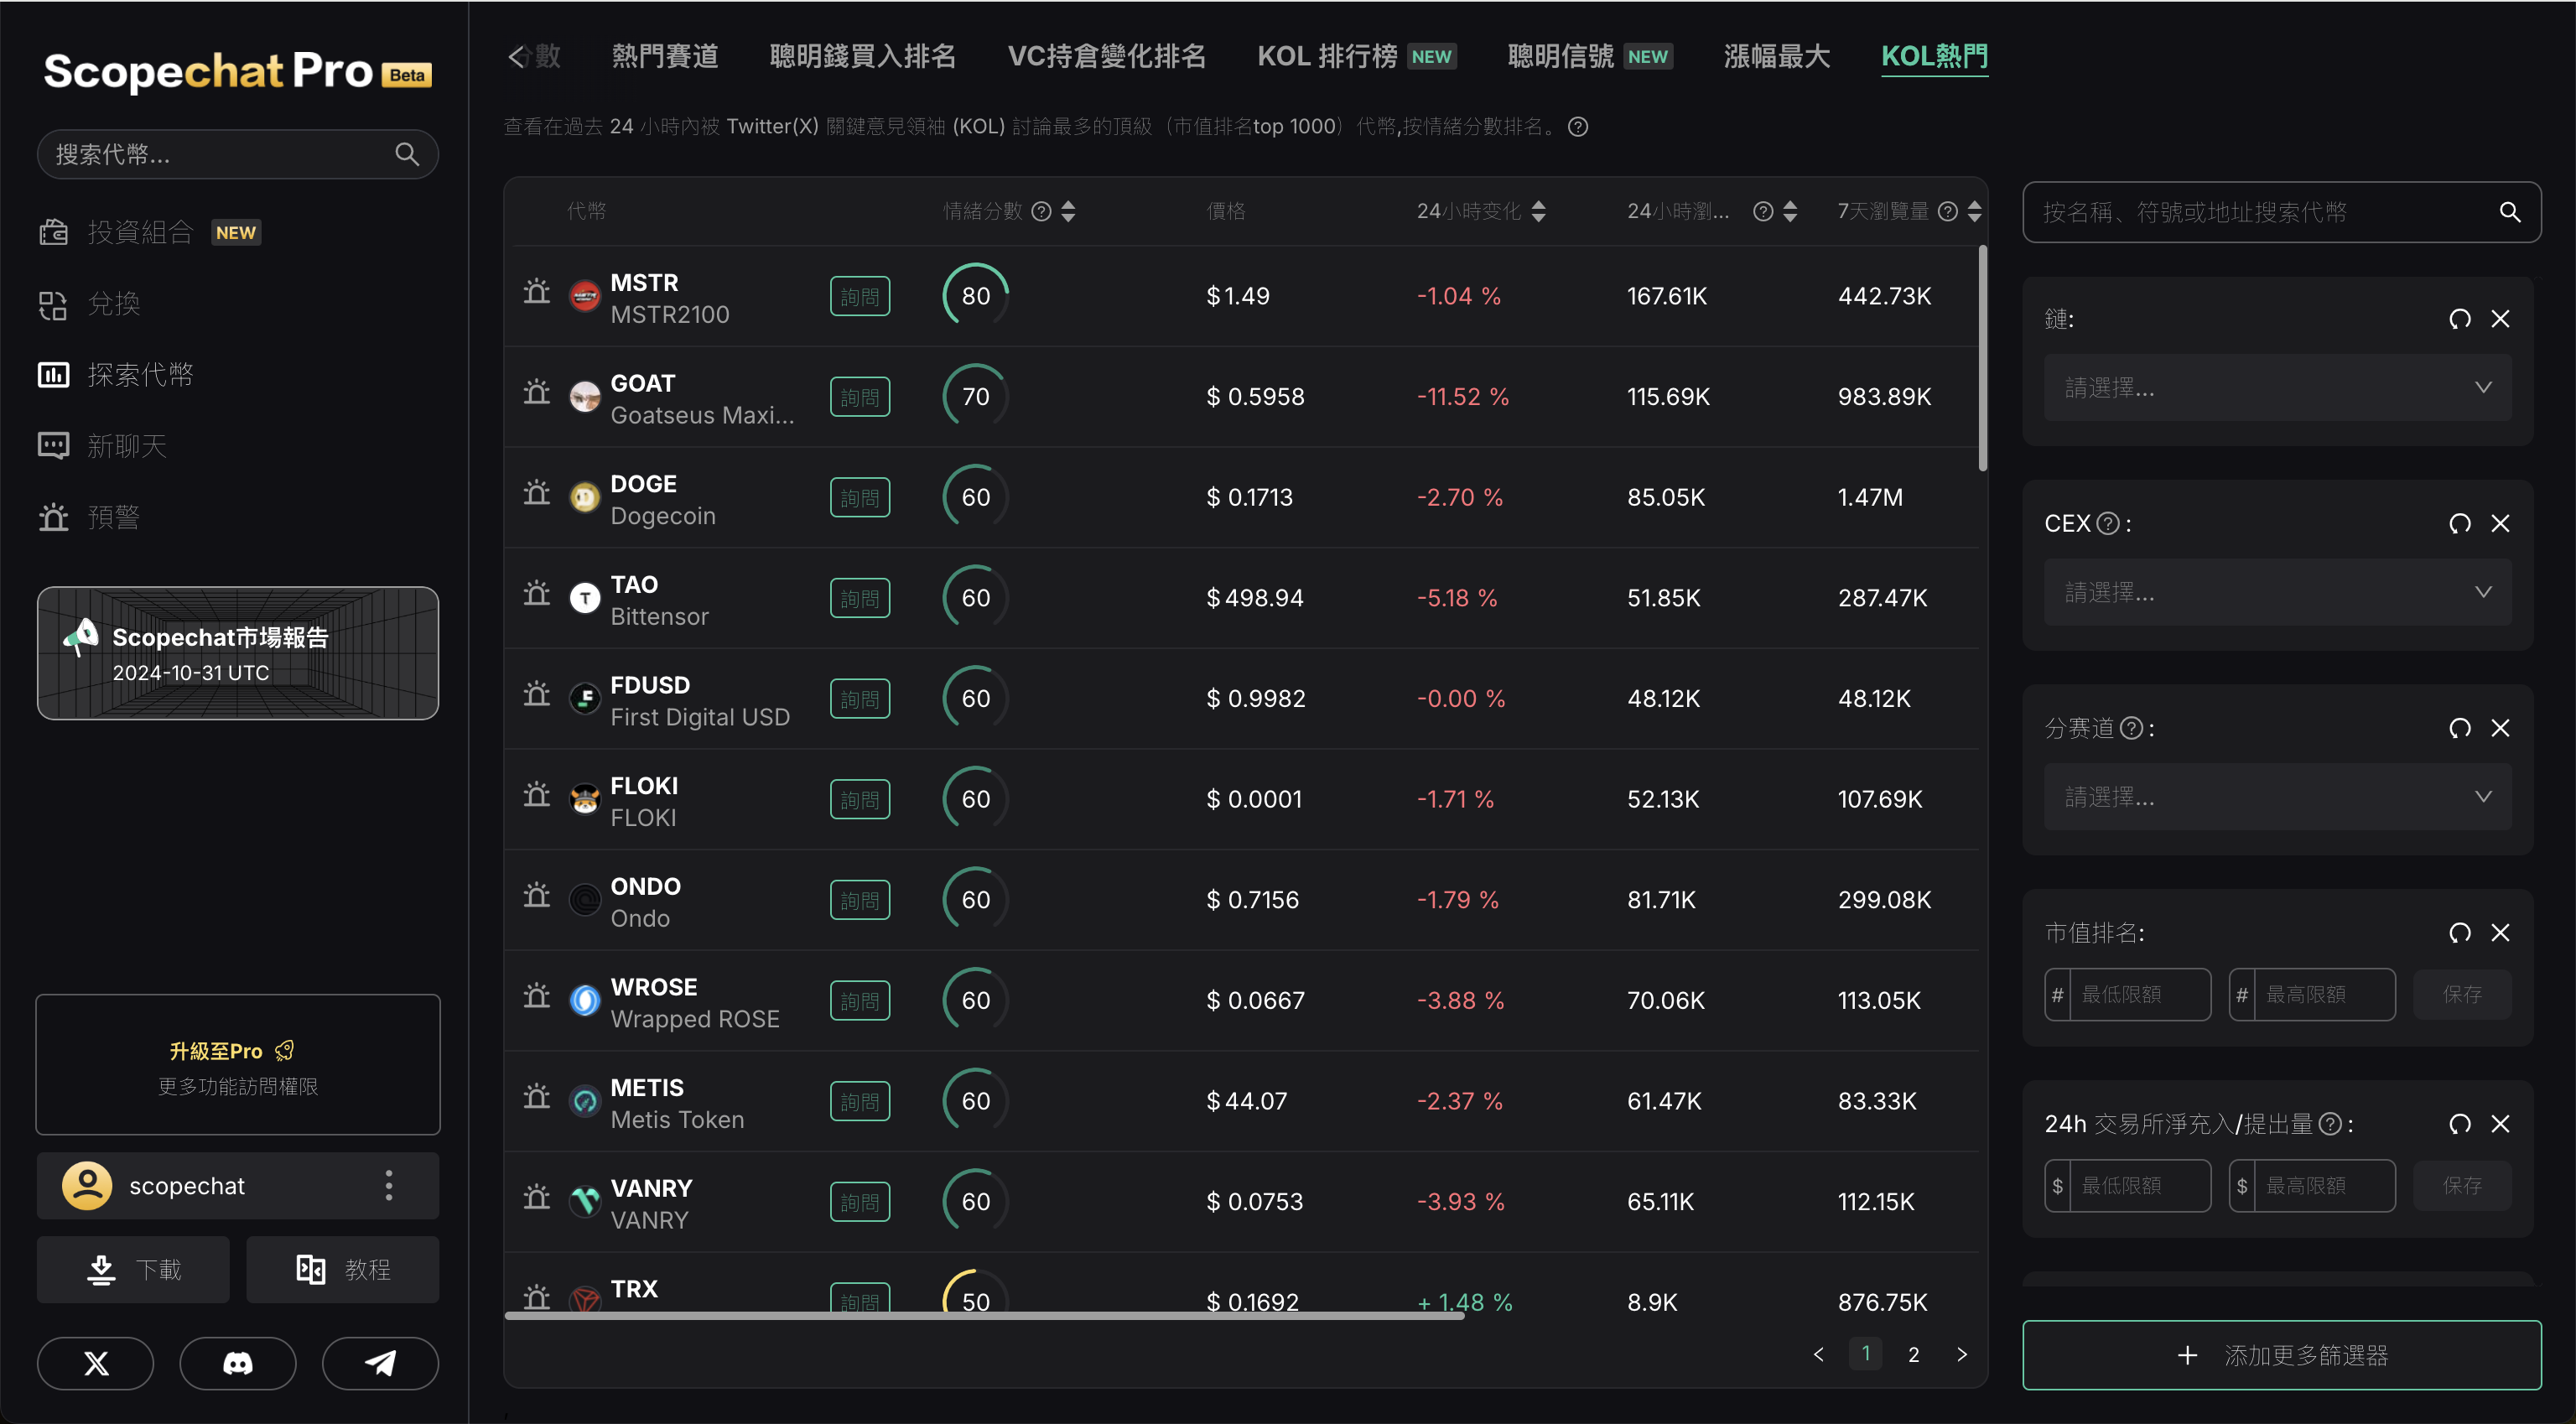This screenshot has height=1424, width=2576.
Task: Click 詢問 button for GOAT
Action: point(859,397)
